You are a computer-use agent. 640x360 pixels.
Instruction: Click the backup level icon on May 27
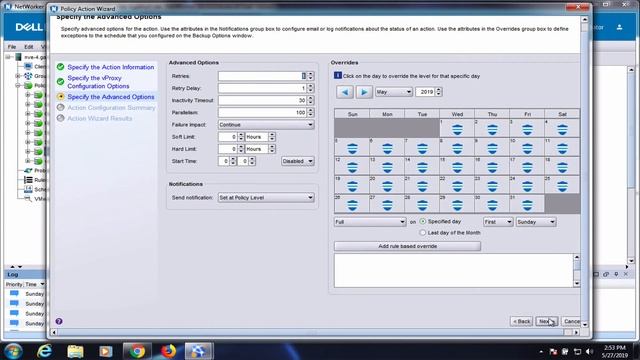click(x=387, y=205)
